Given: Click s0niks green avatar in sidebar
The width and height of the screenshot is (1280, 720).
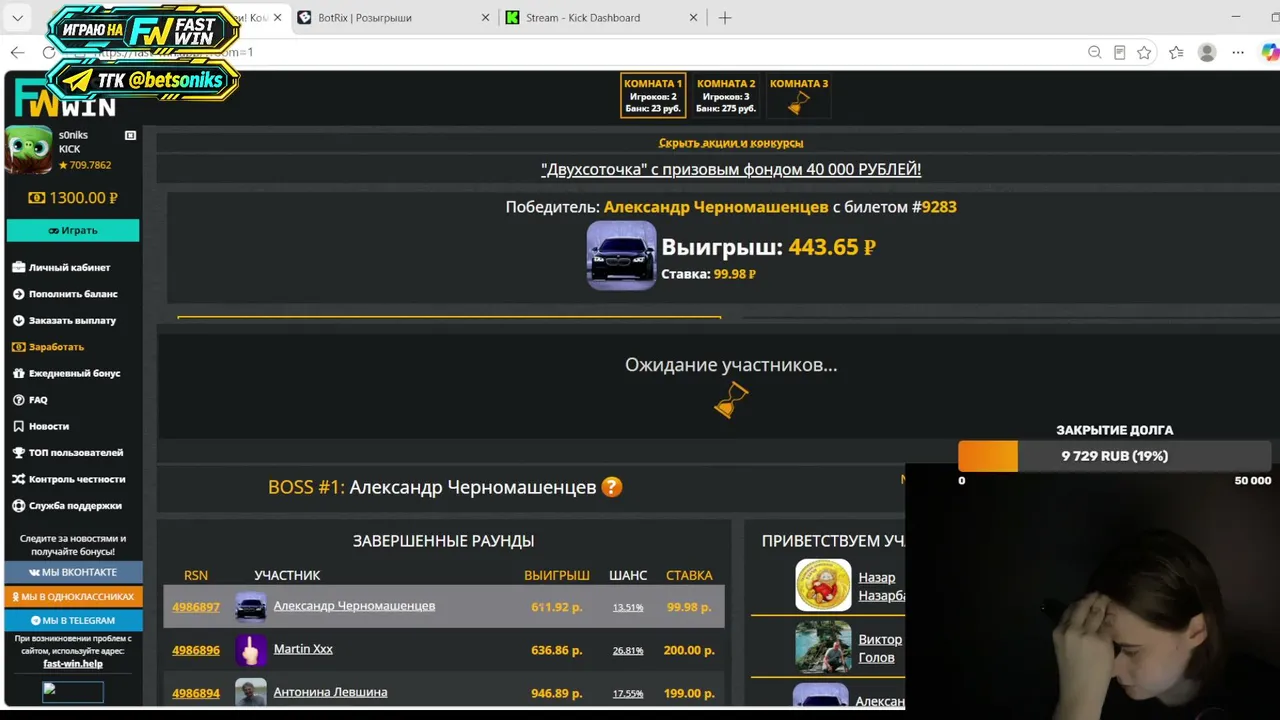Looking at the screenshot, I should pyautogui.click(x=29, y=150).
